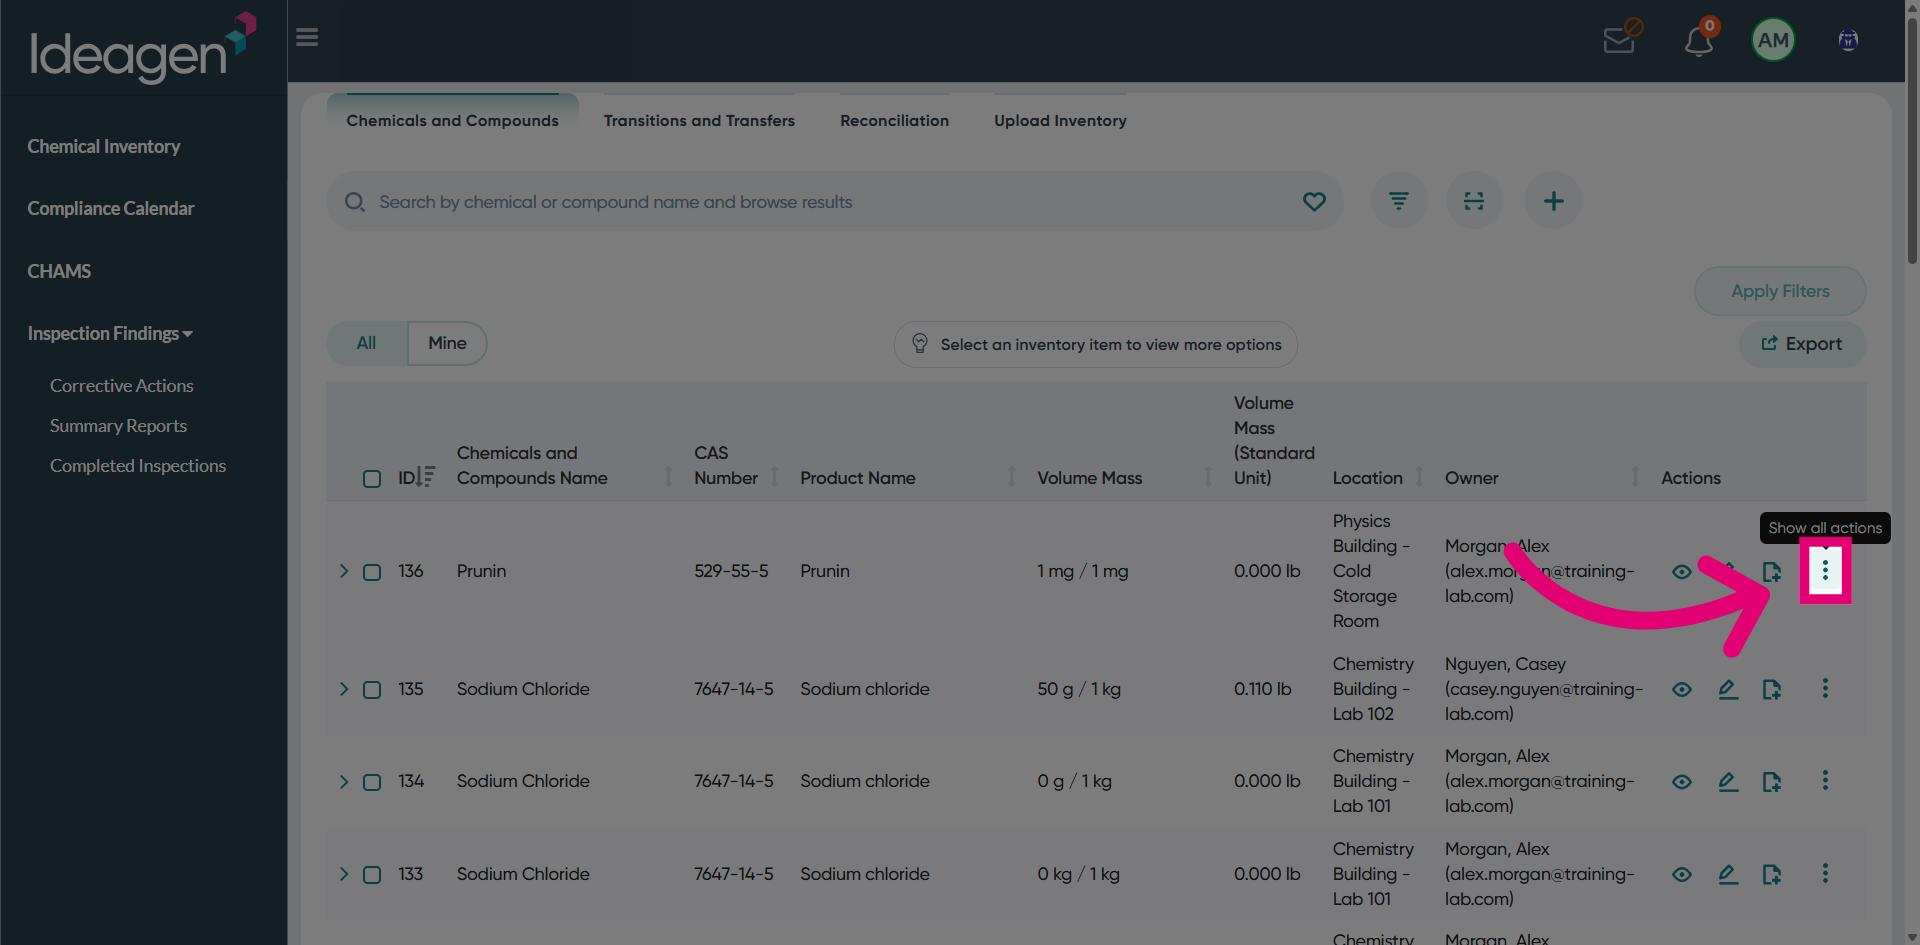
Task: Expand row 136 Prunin details
Action: pyautogui.click(x=343, y=571)
